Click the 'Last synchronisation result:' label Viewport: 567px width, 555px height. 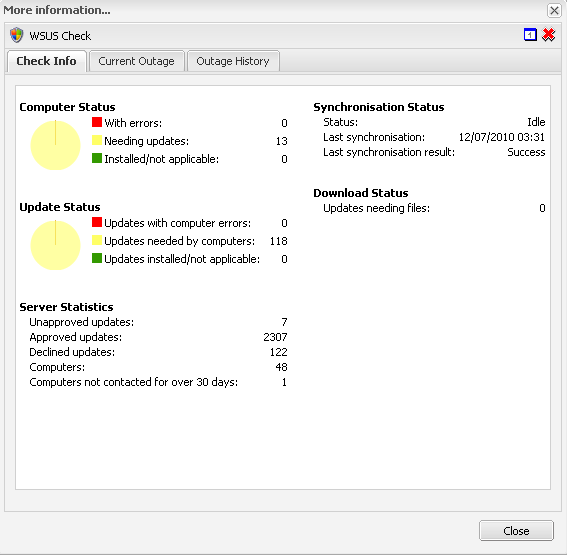tap(389, 152)
